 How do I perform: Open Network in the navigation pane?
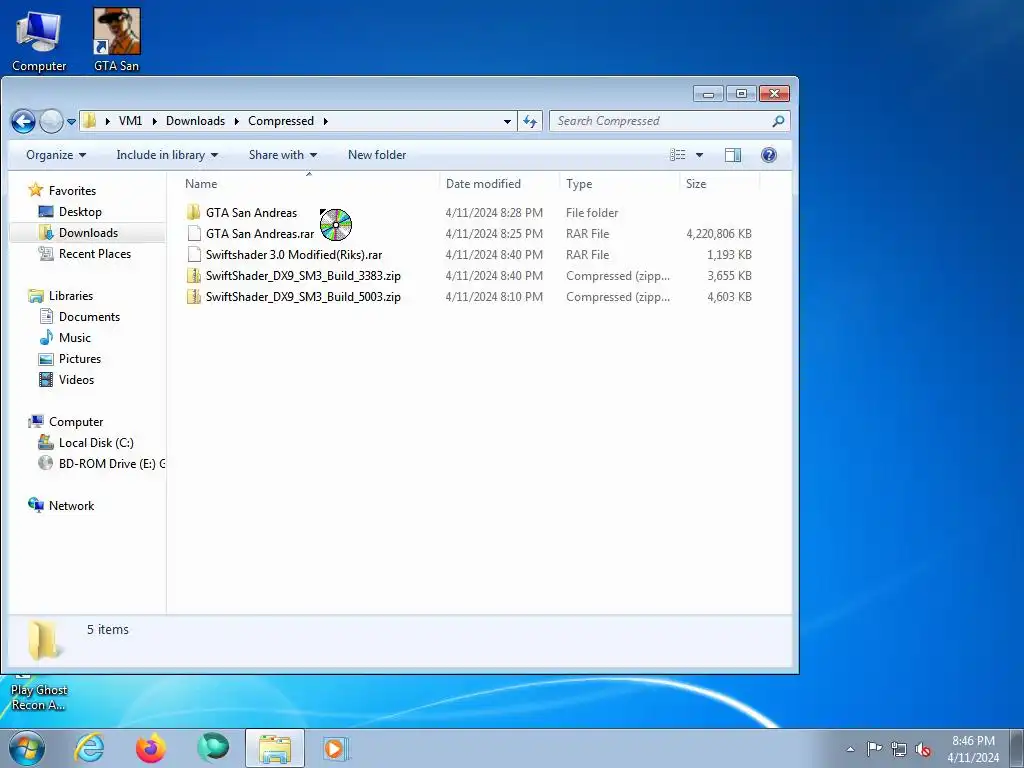[x=71, y=505]
